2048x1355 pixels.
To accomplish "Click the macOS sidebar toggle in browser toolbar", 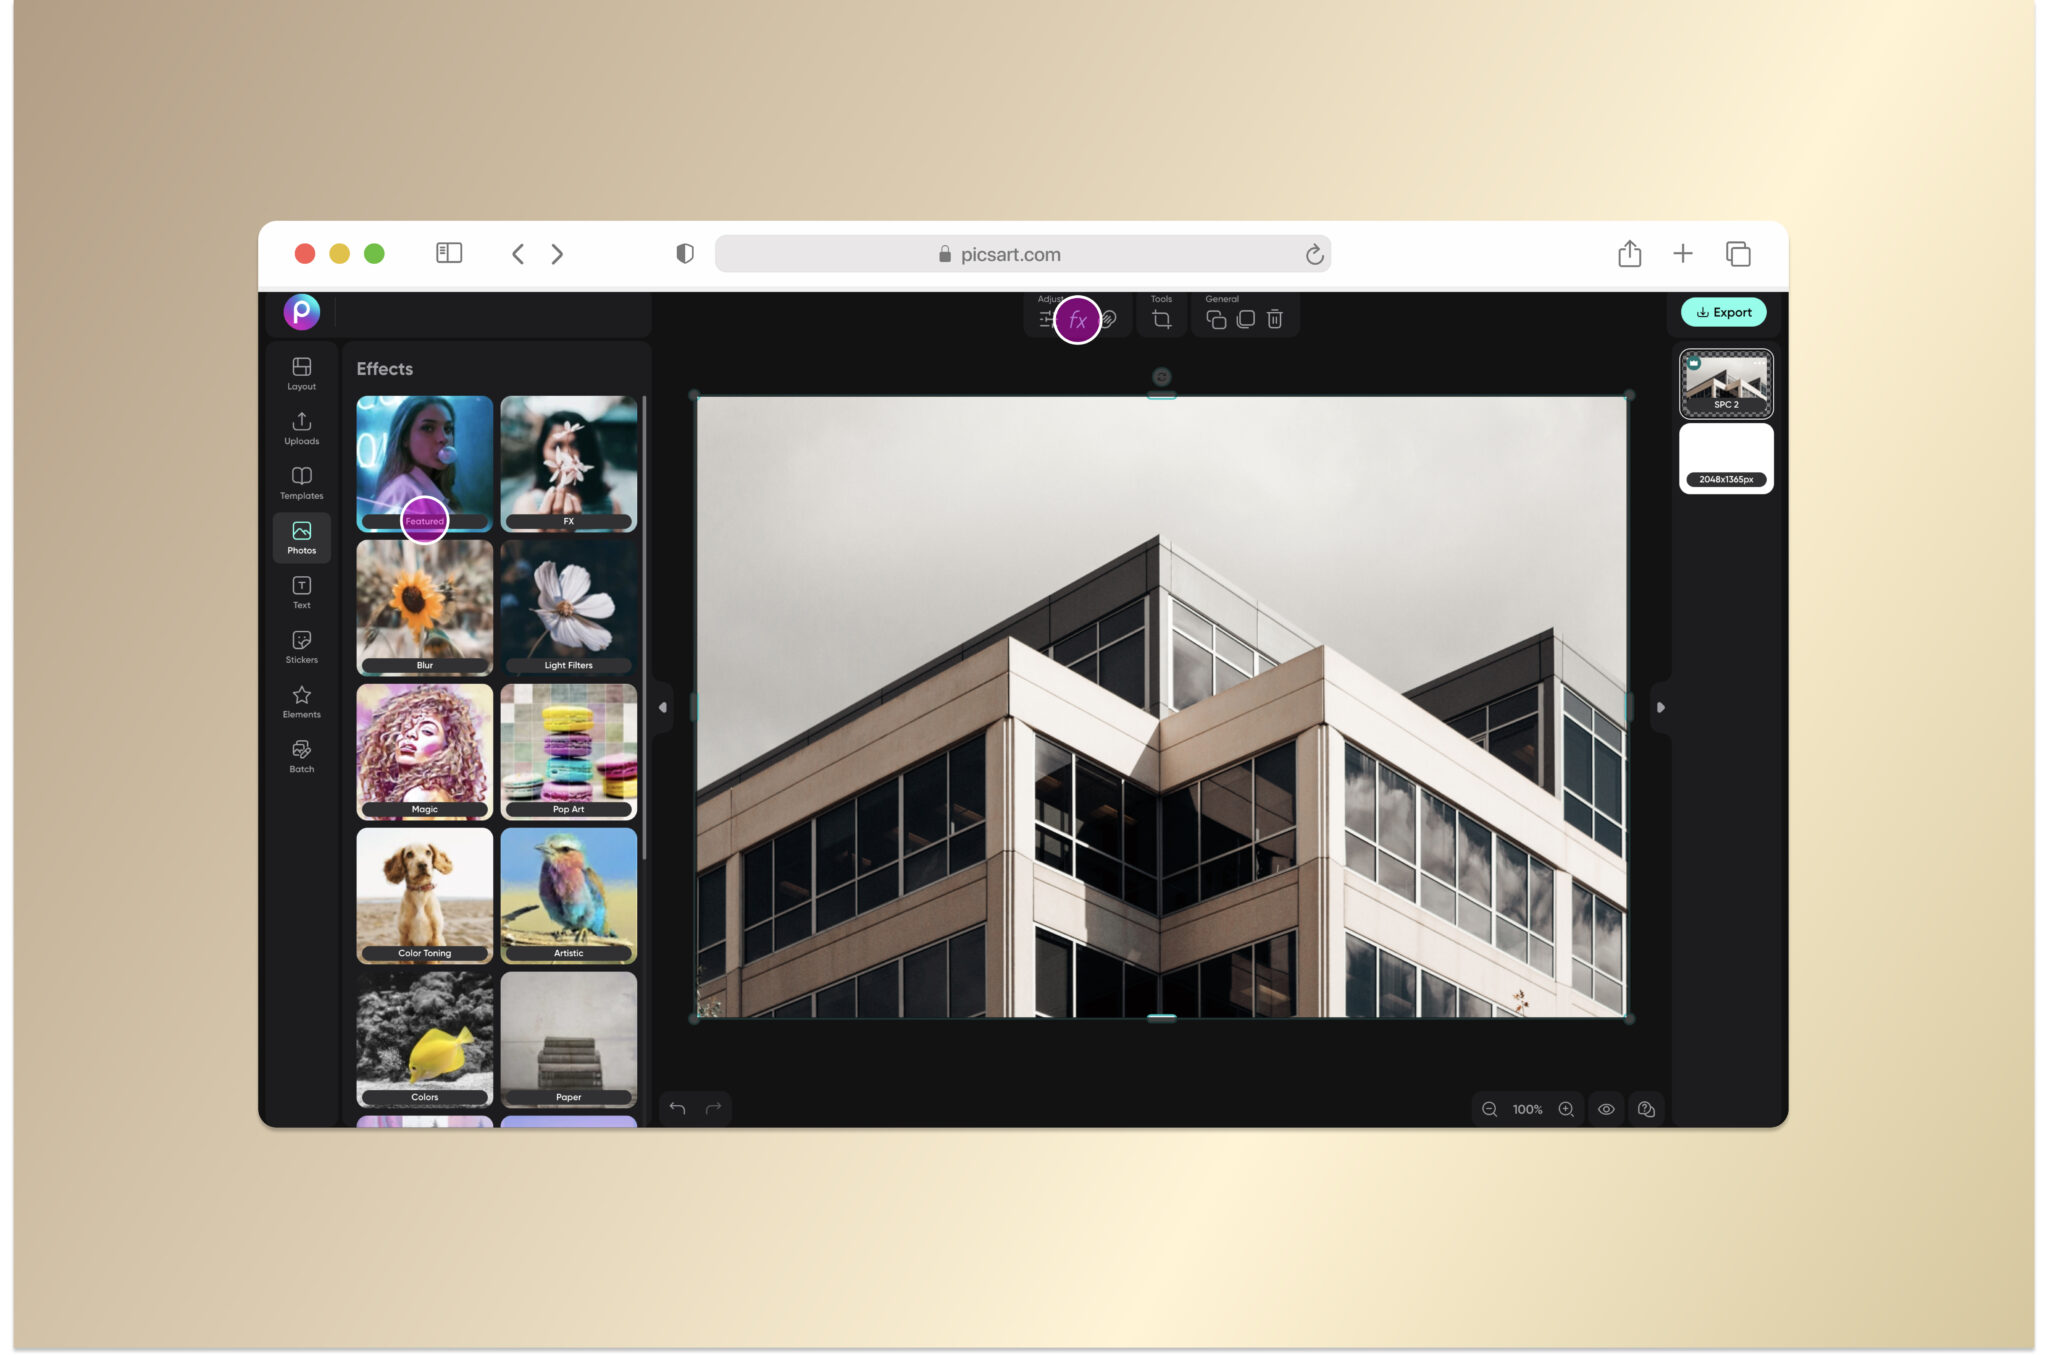I will click(449, 253).
